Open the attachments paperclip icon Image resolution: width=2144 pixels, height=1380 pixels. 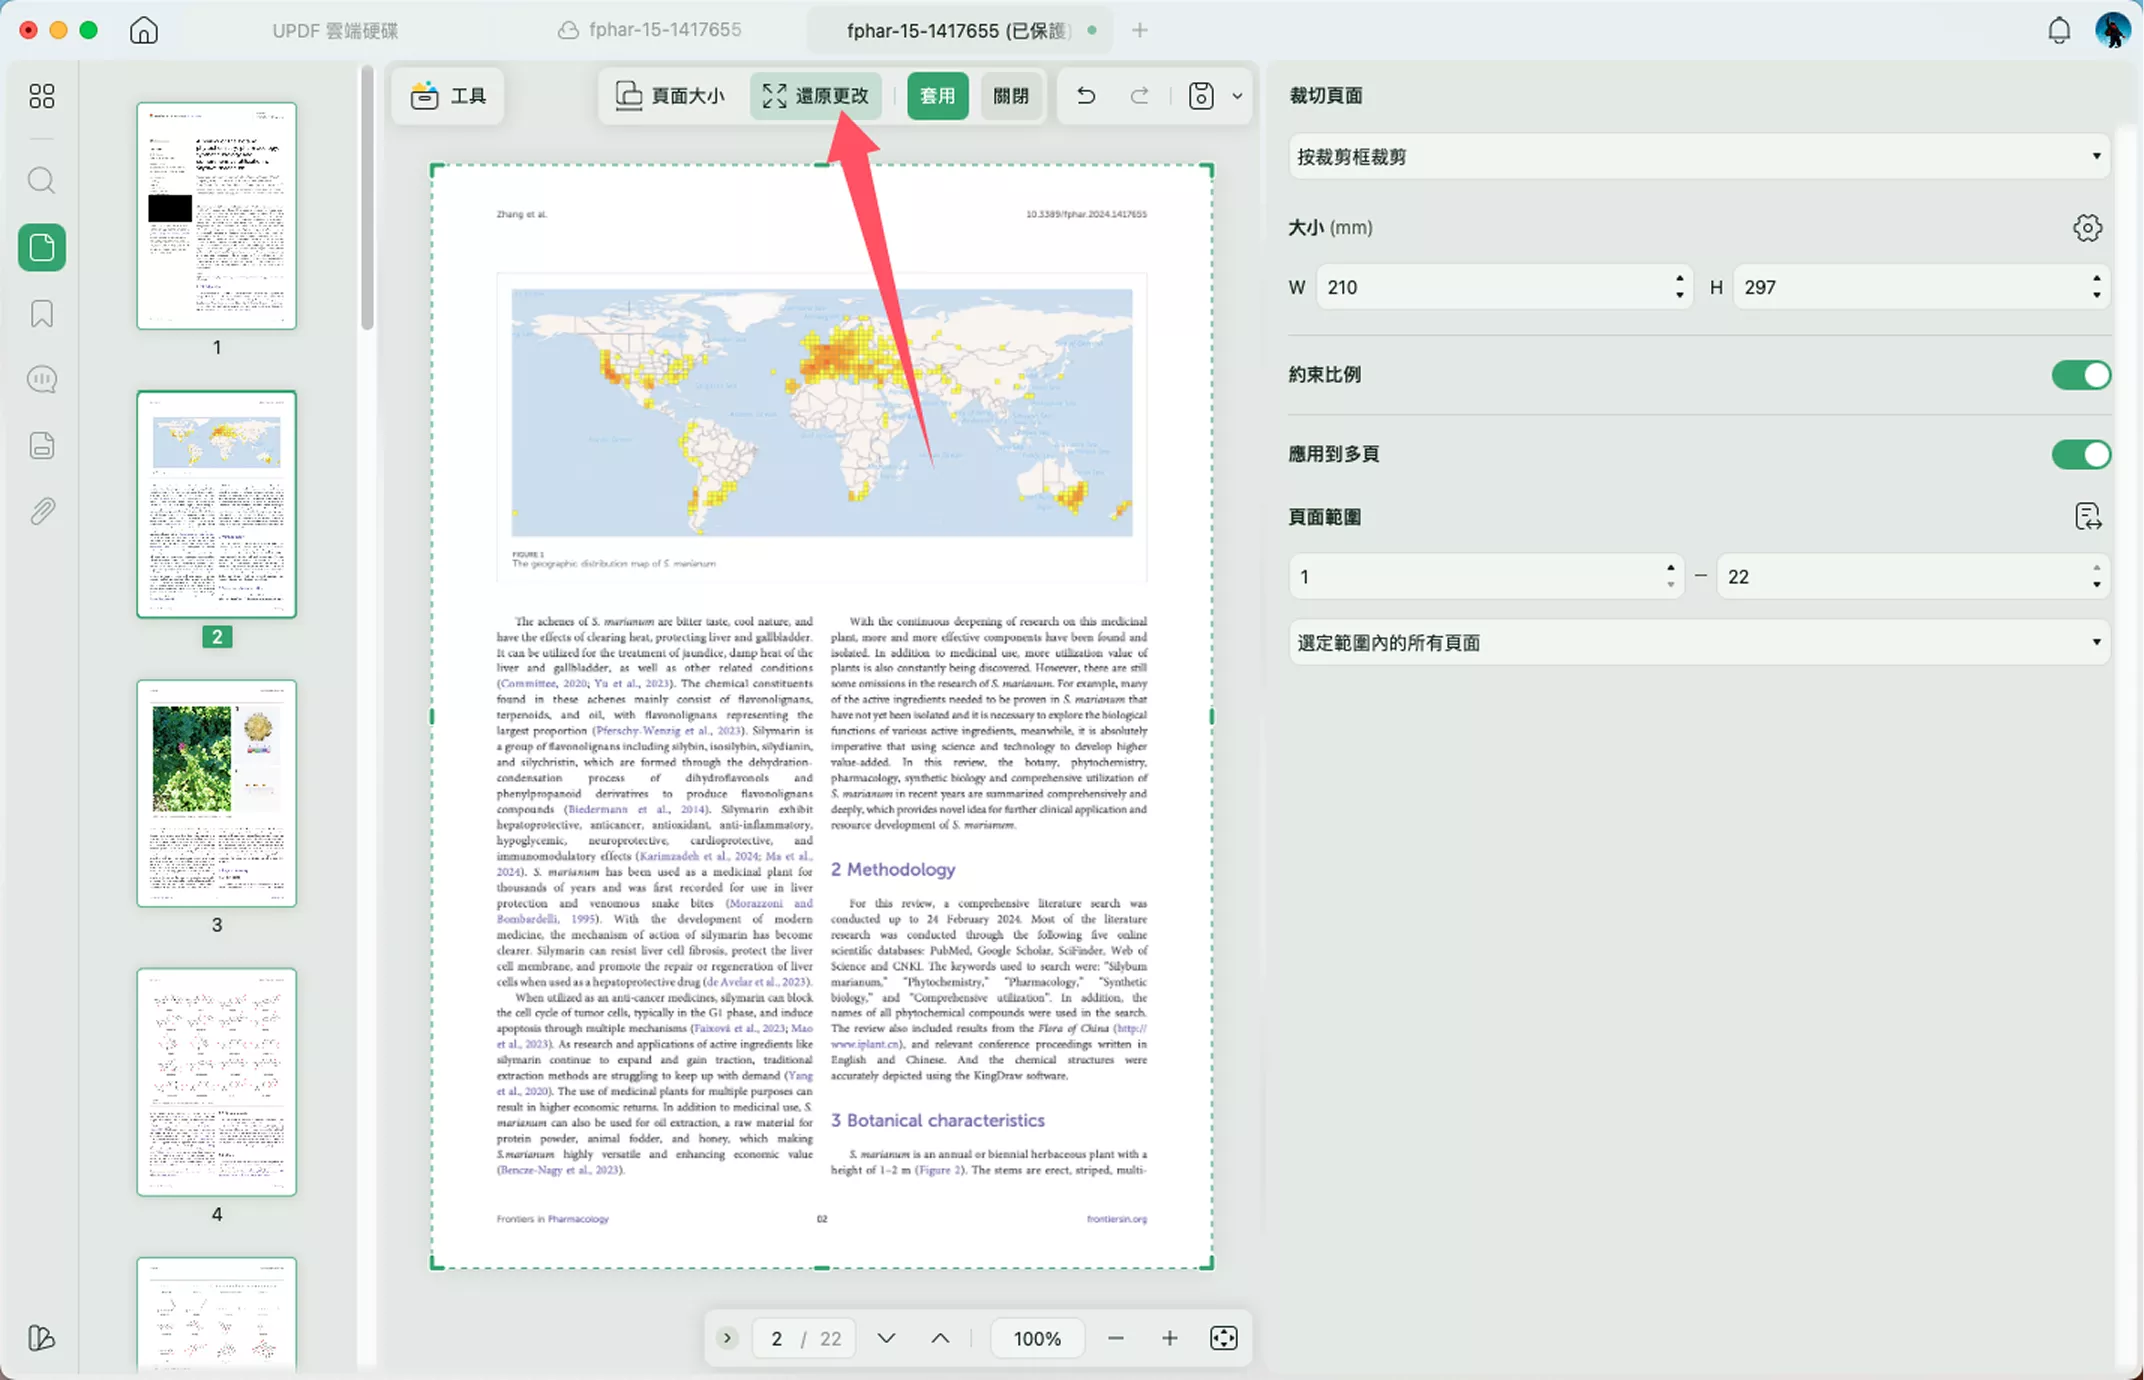(42, 512)
